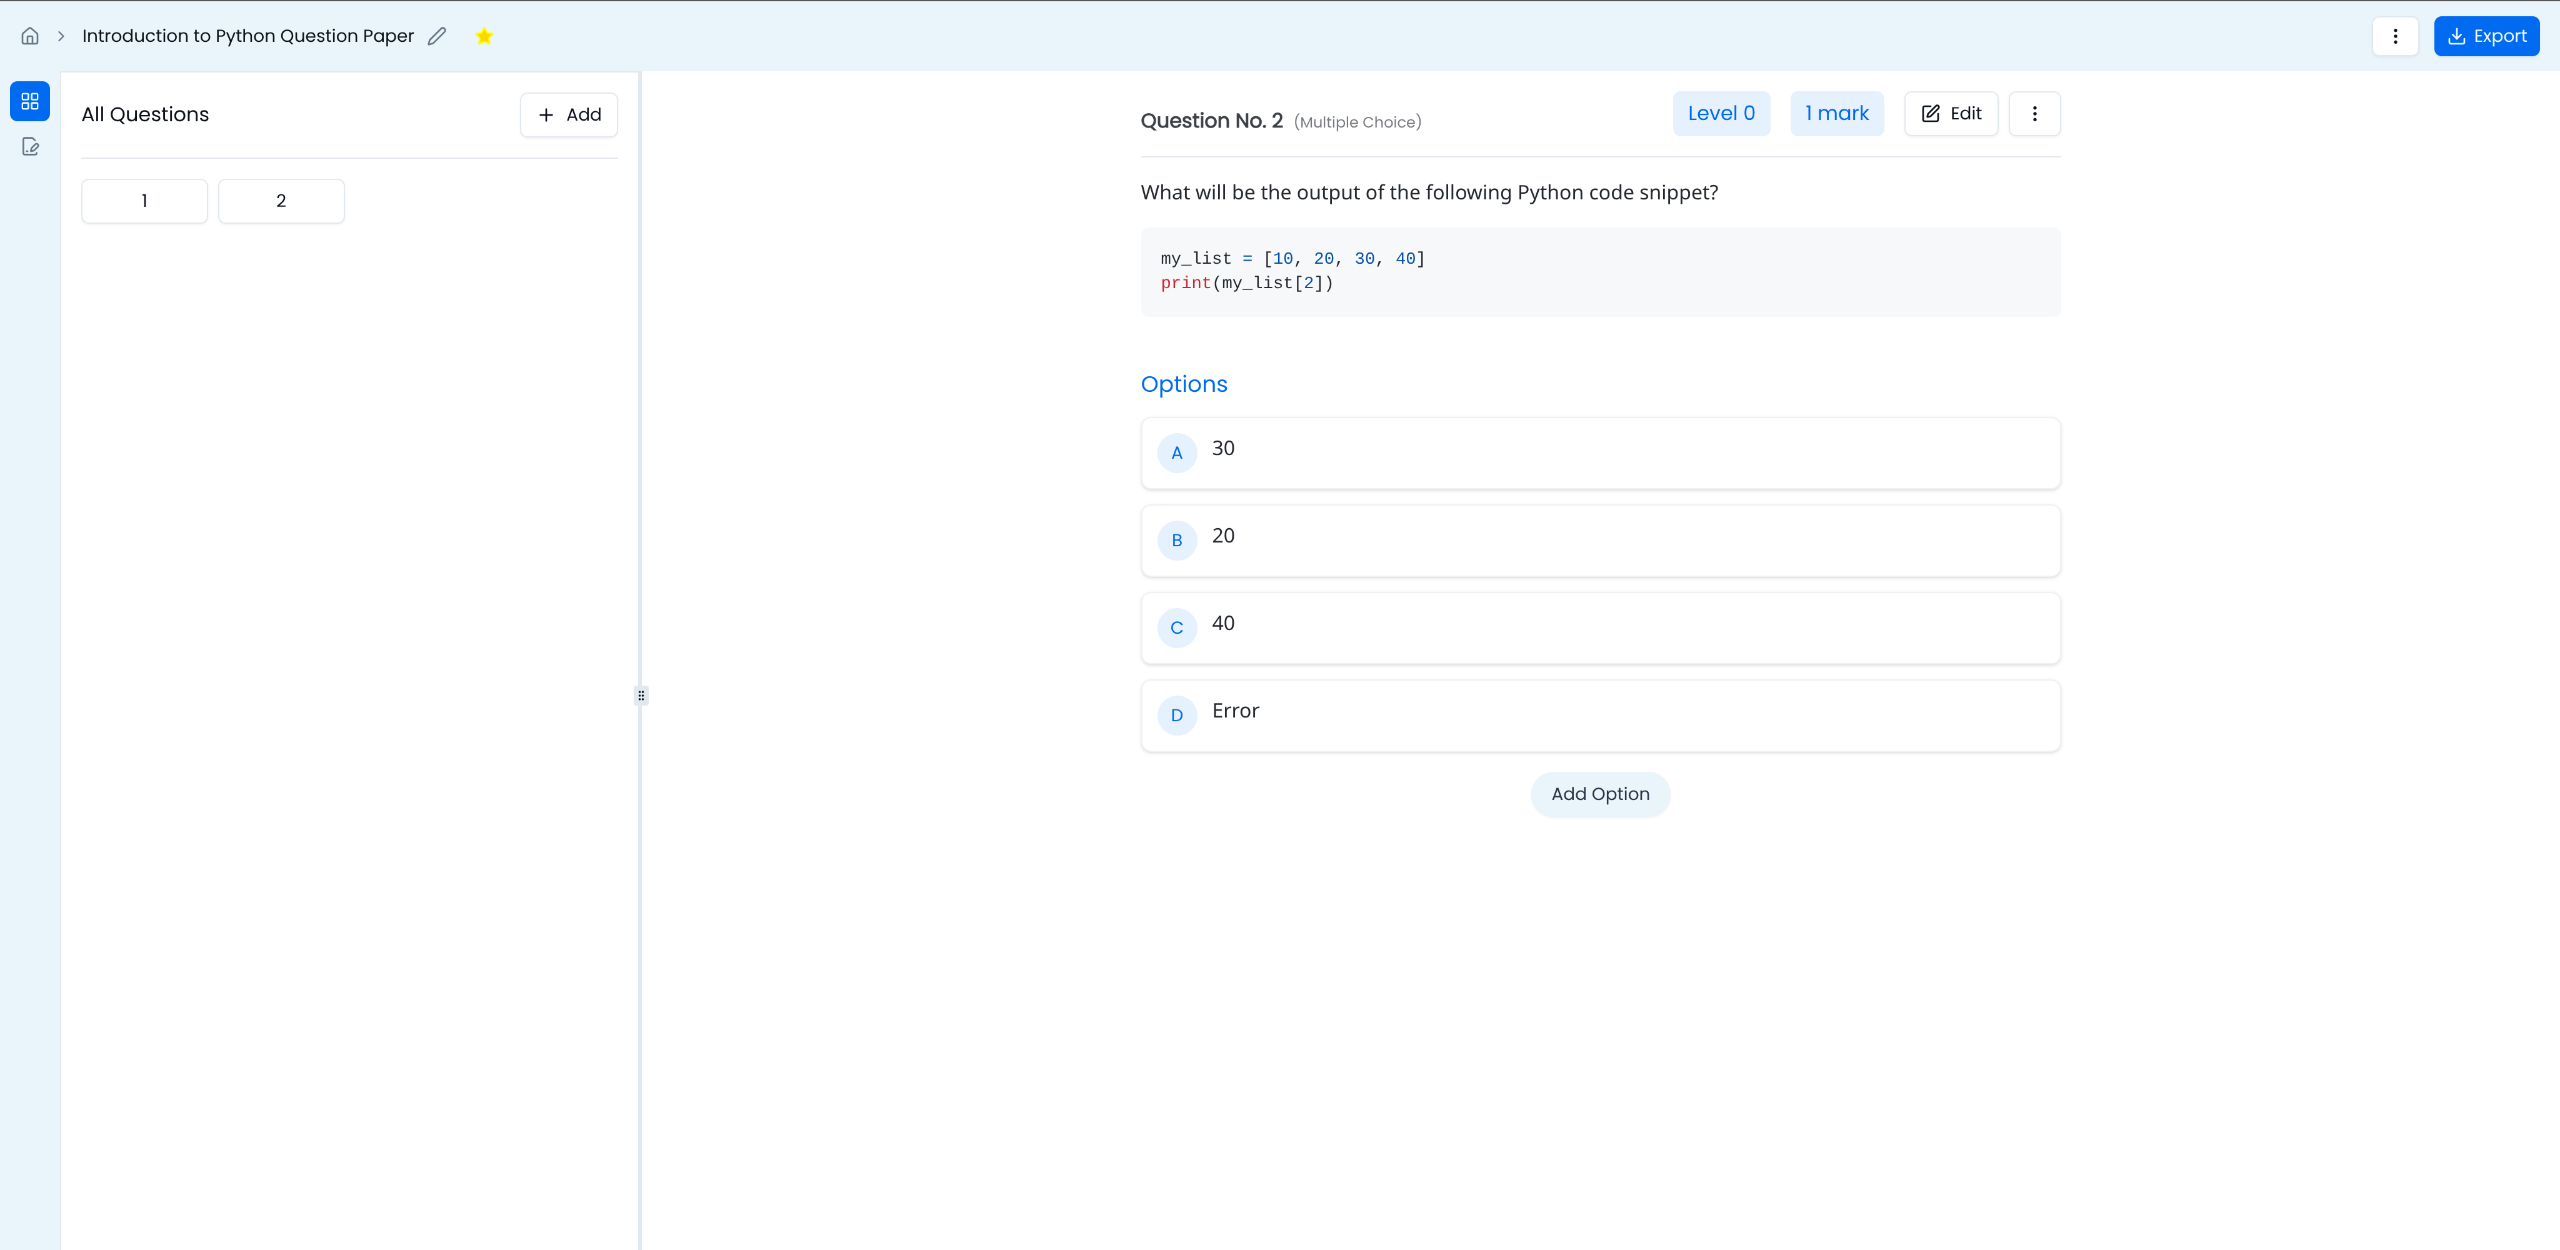Select the grid view sidebar icon

pyautogui.click(x=30, y=101)
